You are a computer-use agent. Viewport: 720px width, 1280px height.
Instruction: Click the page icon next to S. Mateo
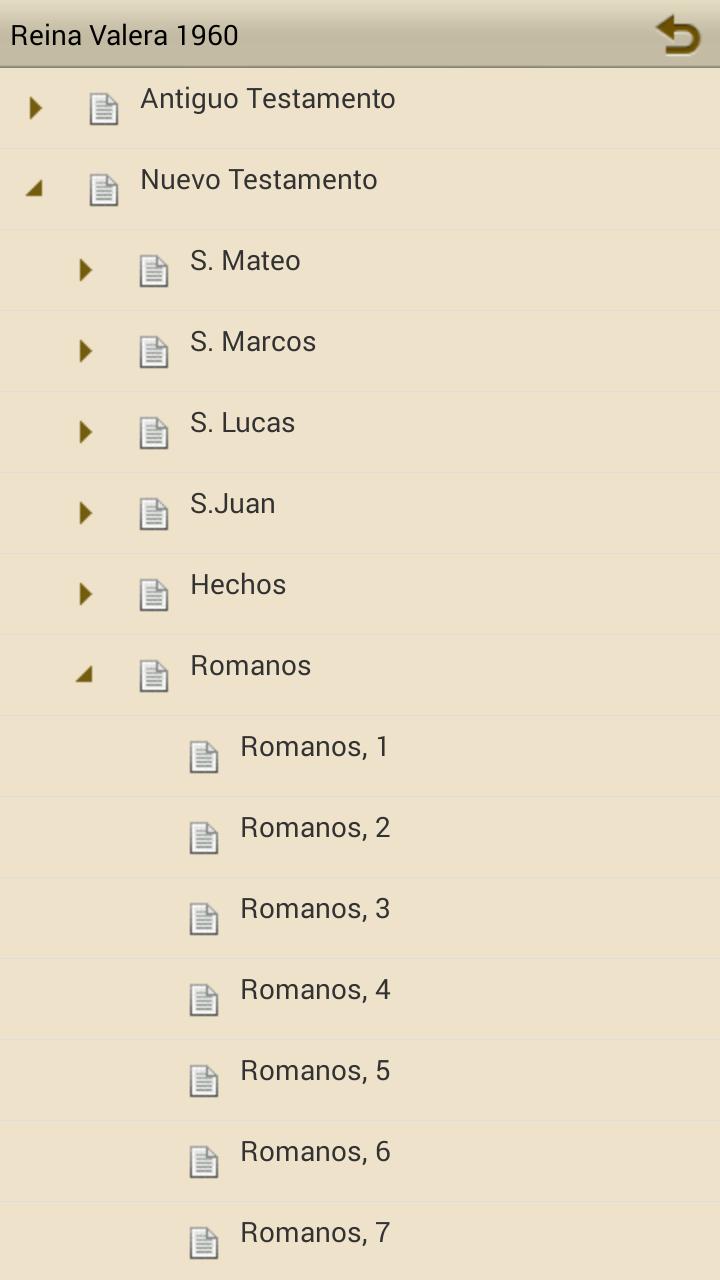point(154,271)
